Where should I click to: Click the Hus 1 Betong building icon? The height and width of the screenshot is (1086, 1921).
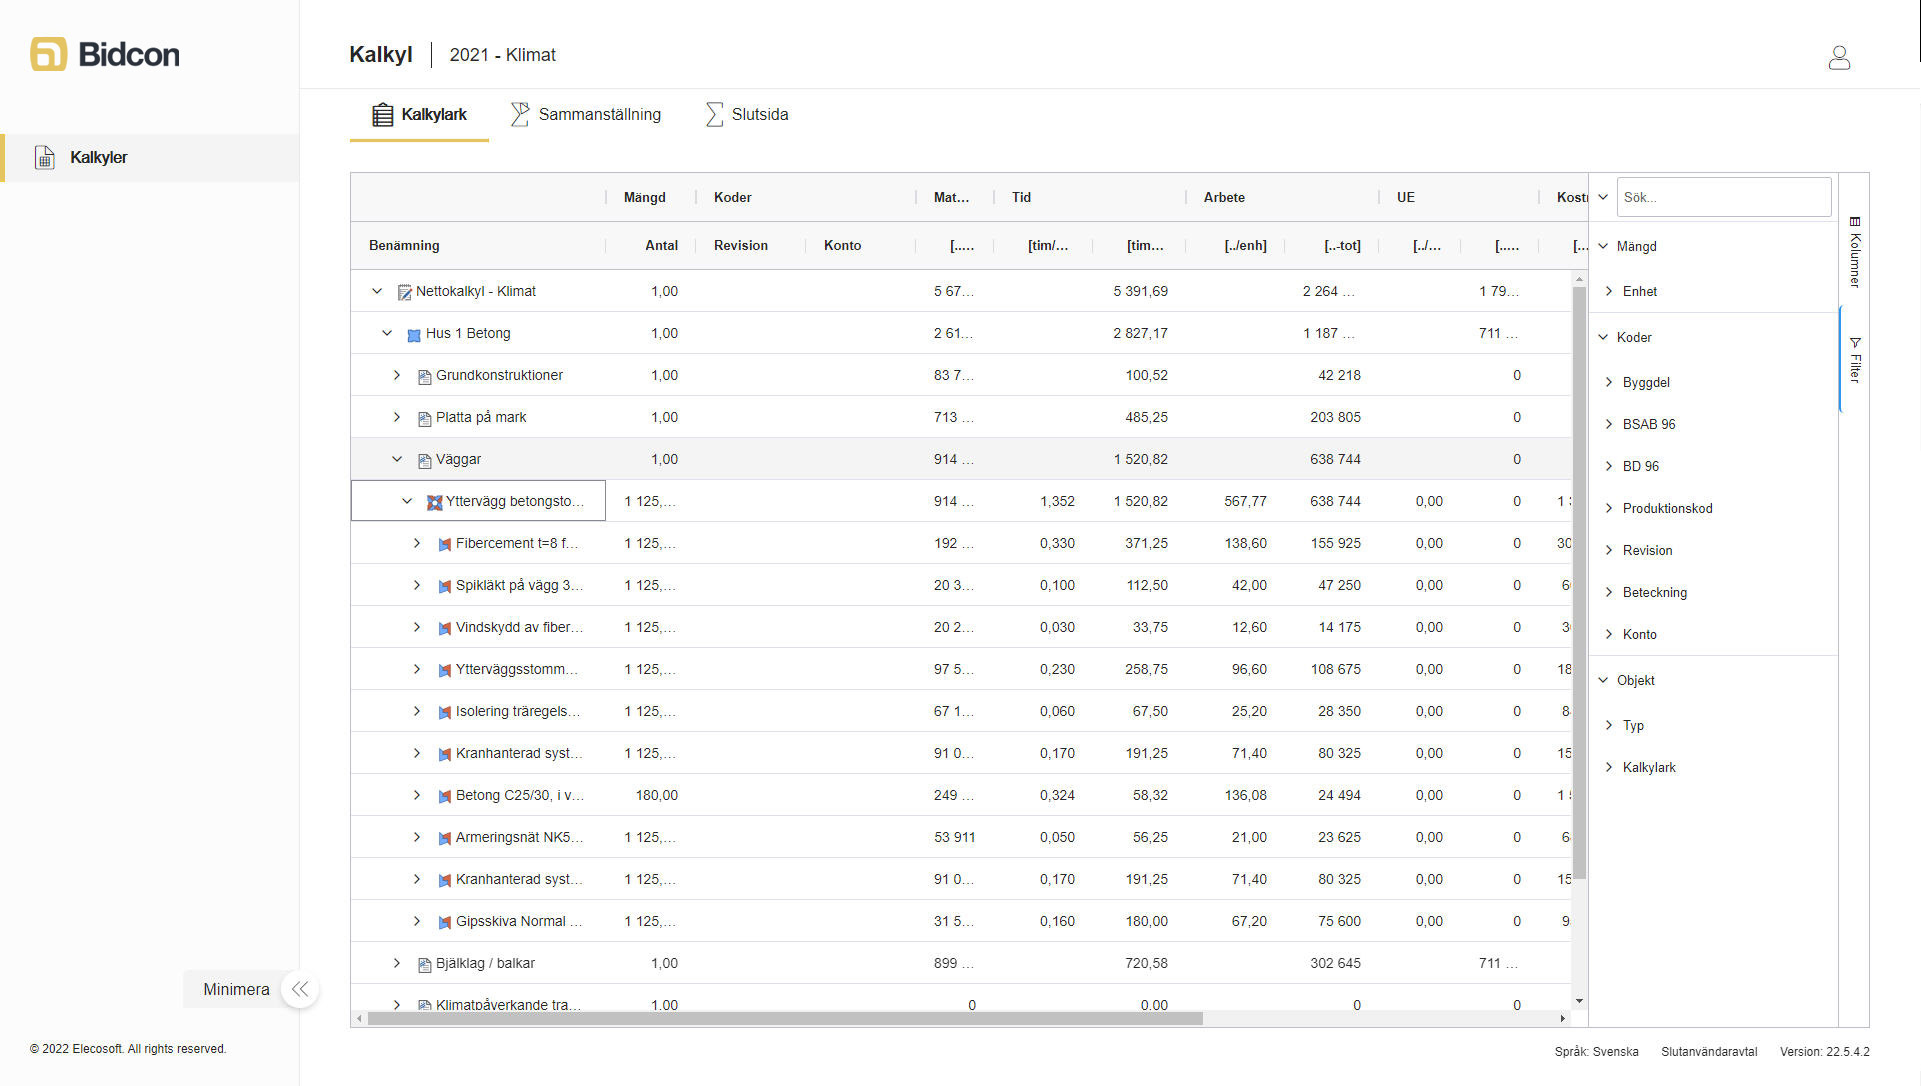[x=413, y=334]
